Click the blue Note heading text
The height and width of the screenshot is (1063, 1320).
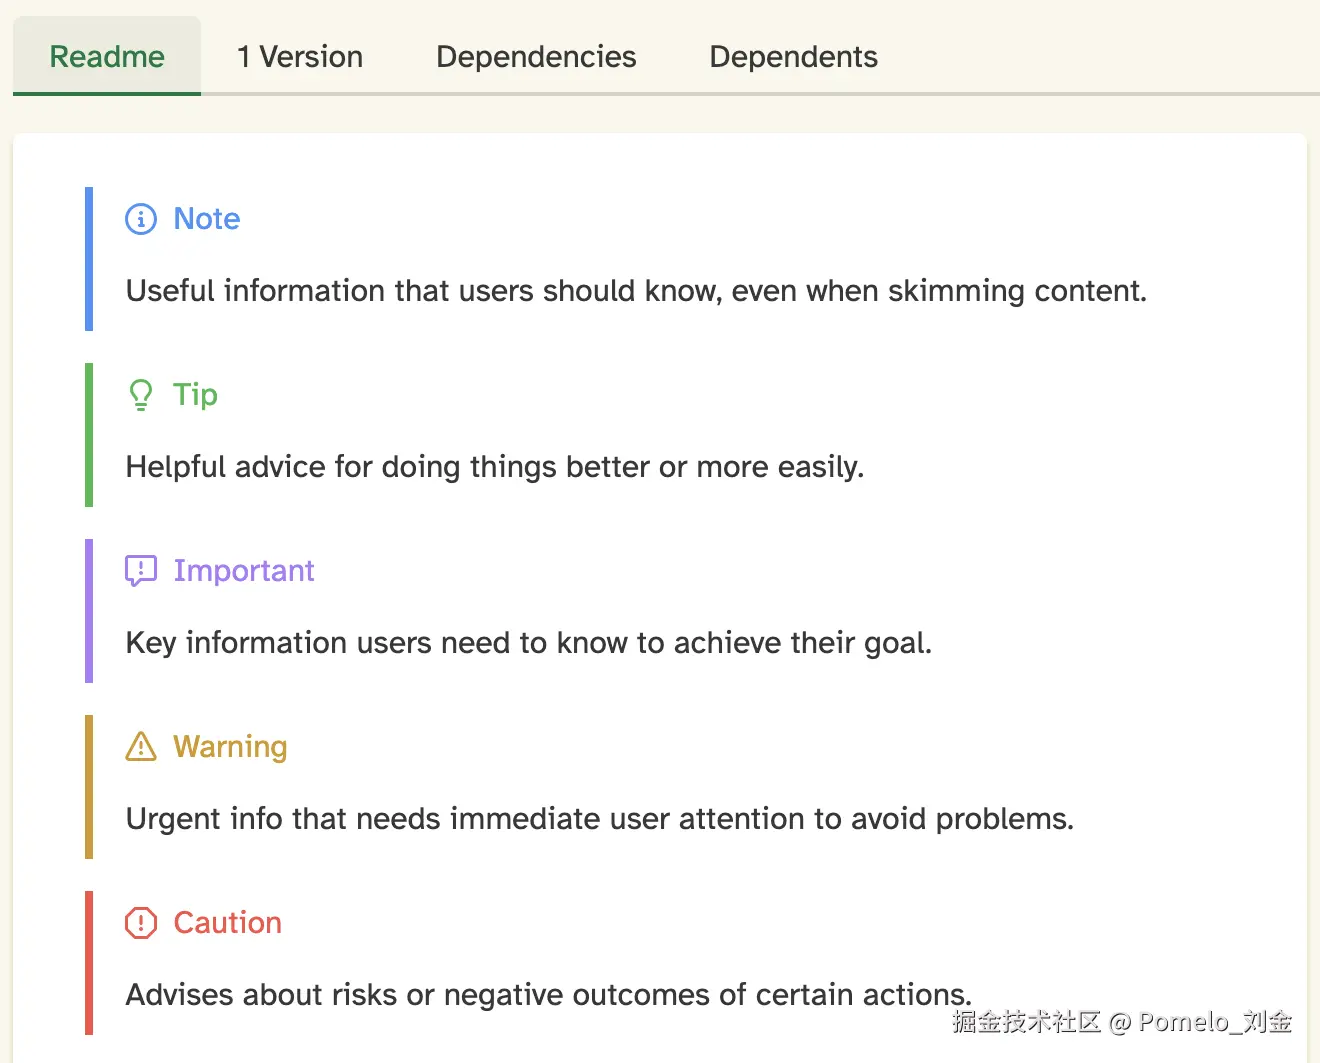pyautogui.click(x=207, y=219)
